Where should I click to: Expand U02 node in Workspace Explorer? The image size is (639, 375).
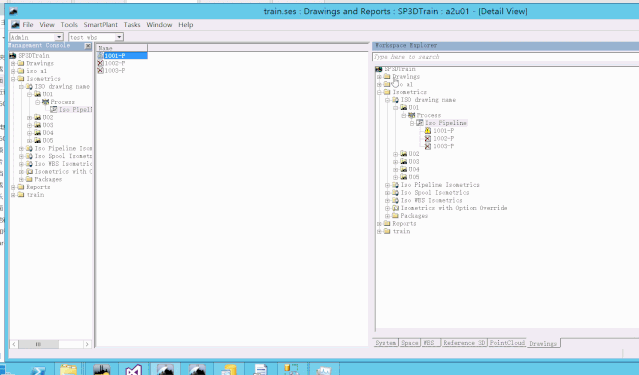[x=395, y=154]
